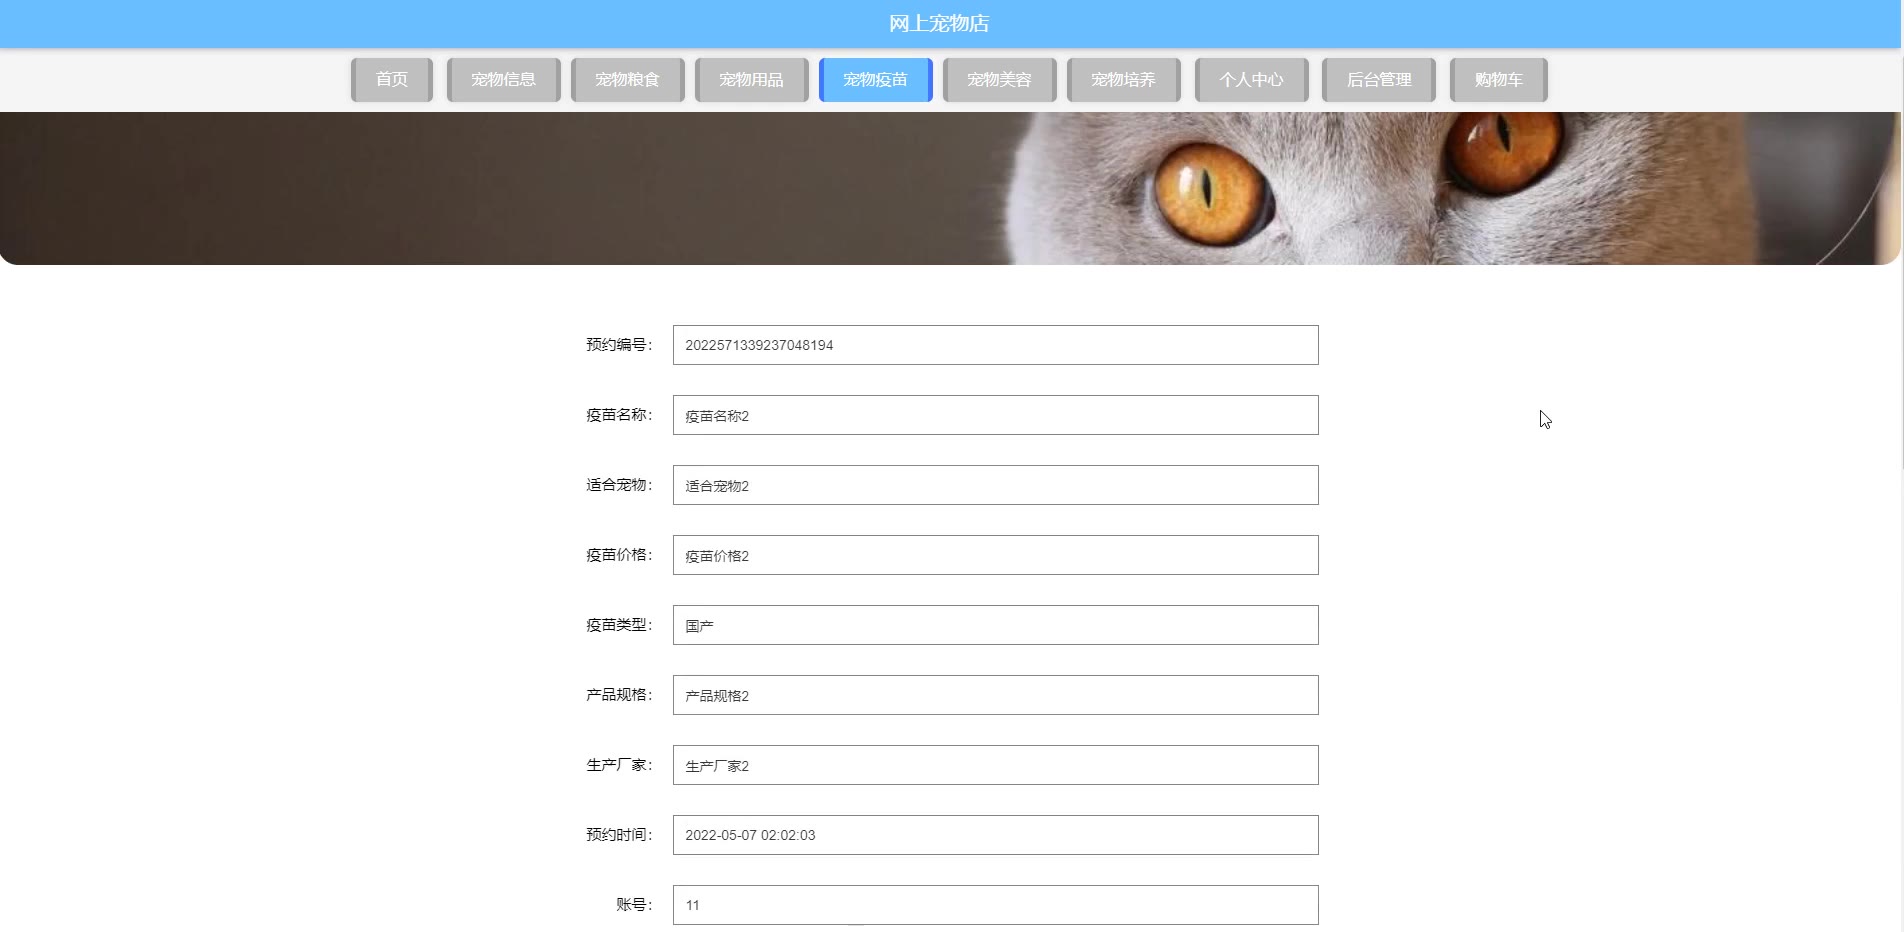The height and width of the screenshot is (932, 1904).
Task: Click the 预约时间 label
Action: 619,835
